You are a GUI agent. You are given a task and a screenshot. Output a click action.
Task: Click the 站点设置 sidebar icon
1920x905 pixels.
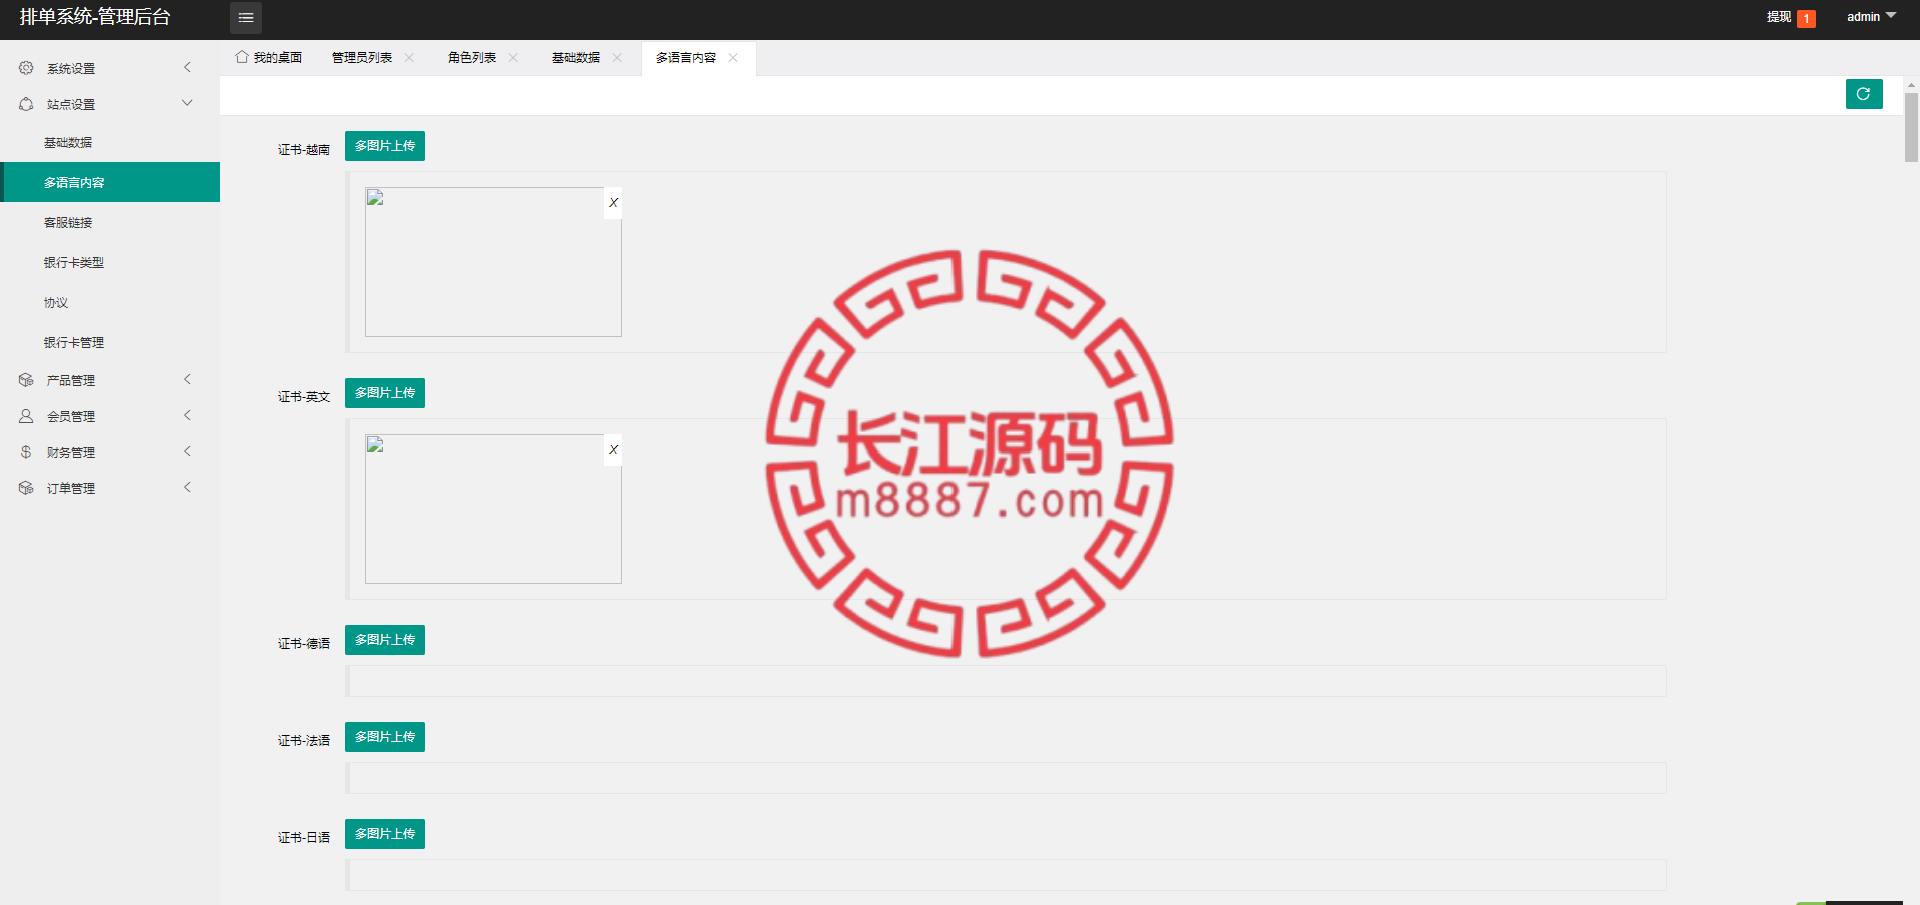click(x=26, y=104)
